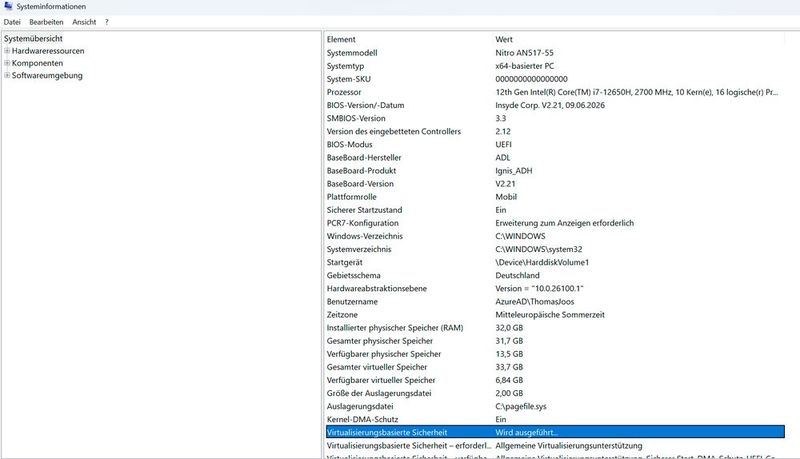Select the Softwareumgebung tree item
This screenshot has height=459, width=800.
click(47, 75)
